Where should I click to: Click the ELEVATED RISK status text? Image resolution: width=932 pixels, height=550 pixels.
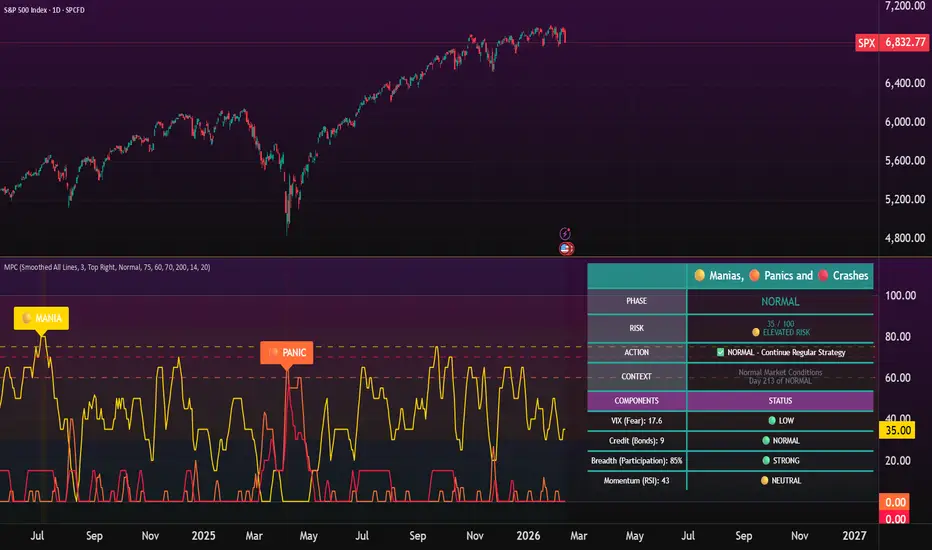[786, 332]
